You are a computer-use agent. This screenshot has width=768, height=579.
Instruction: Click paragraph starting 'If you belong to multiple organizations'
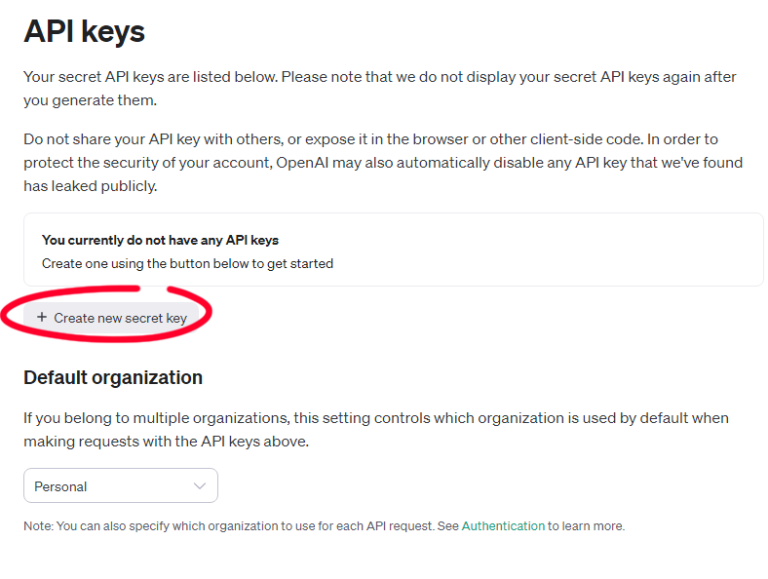tap(375, 417)
